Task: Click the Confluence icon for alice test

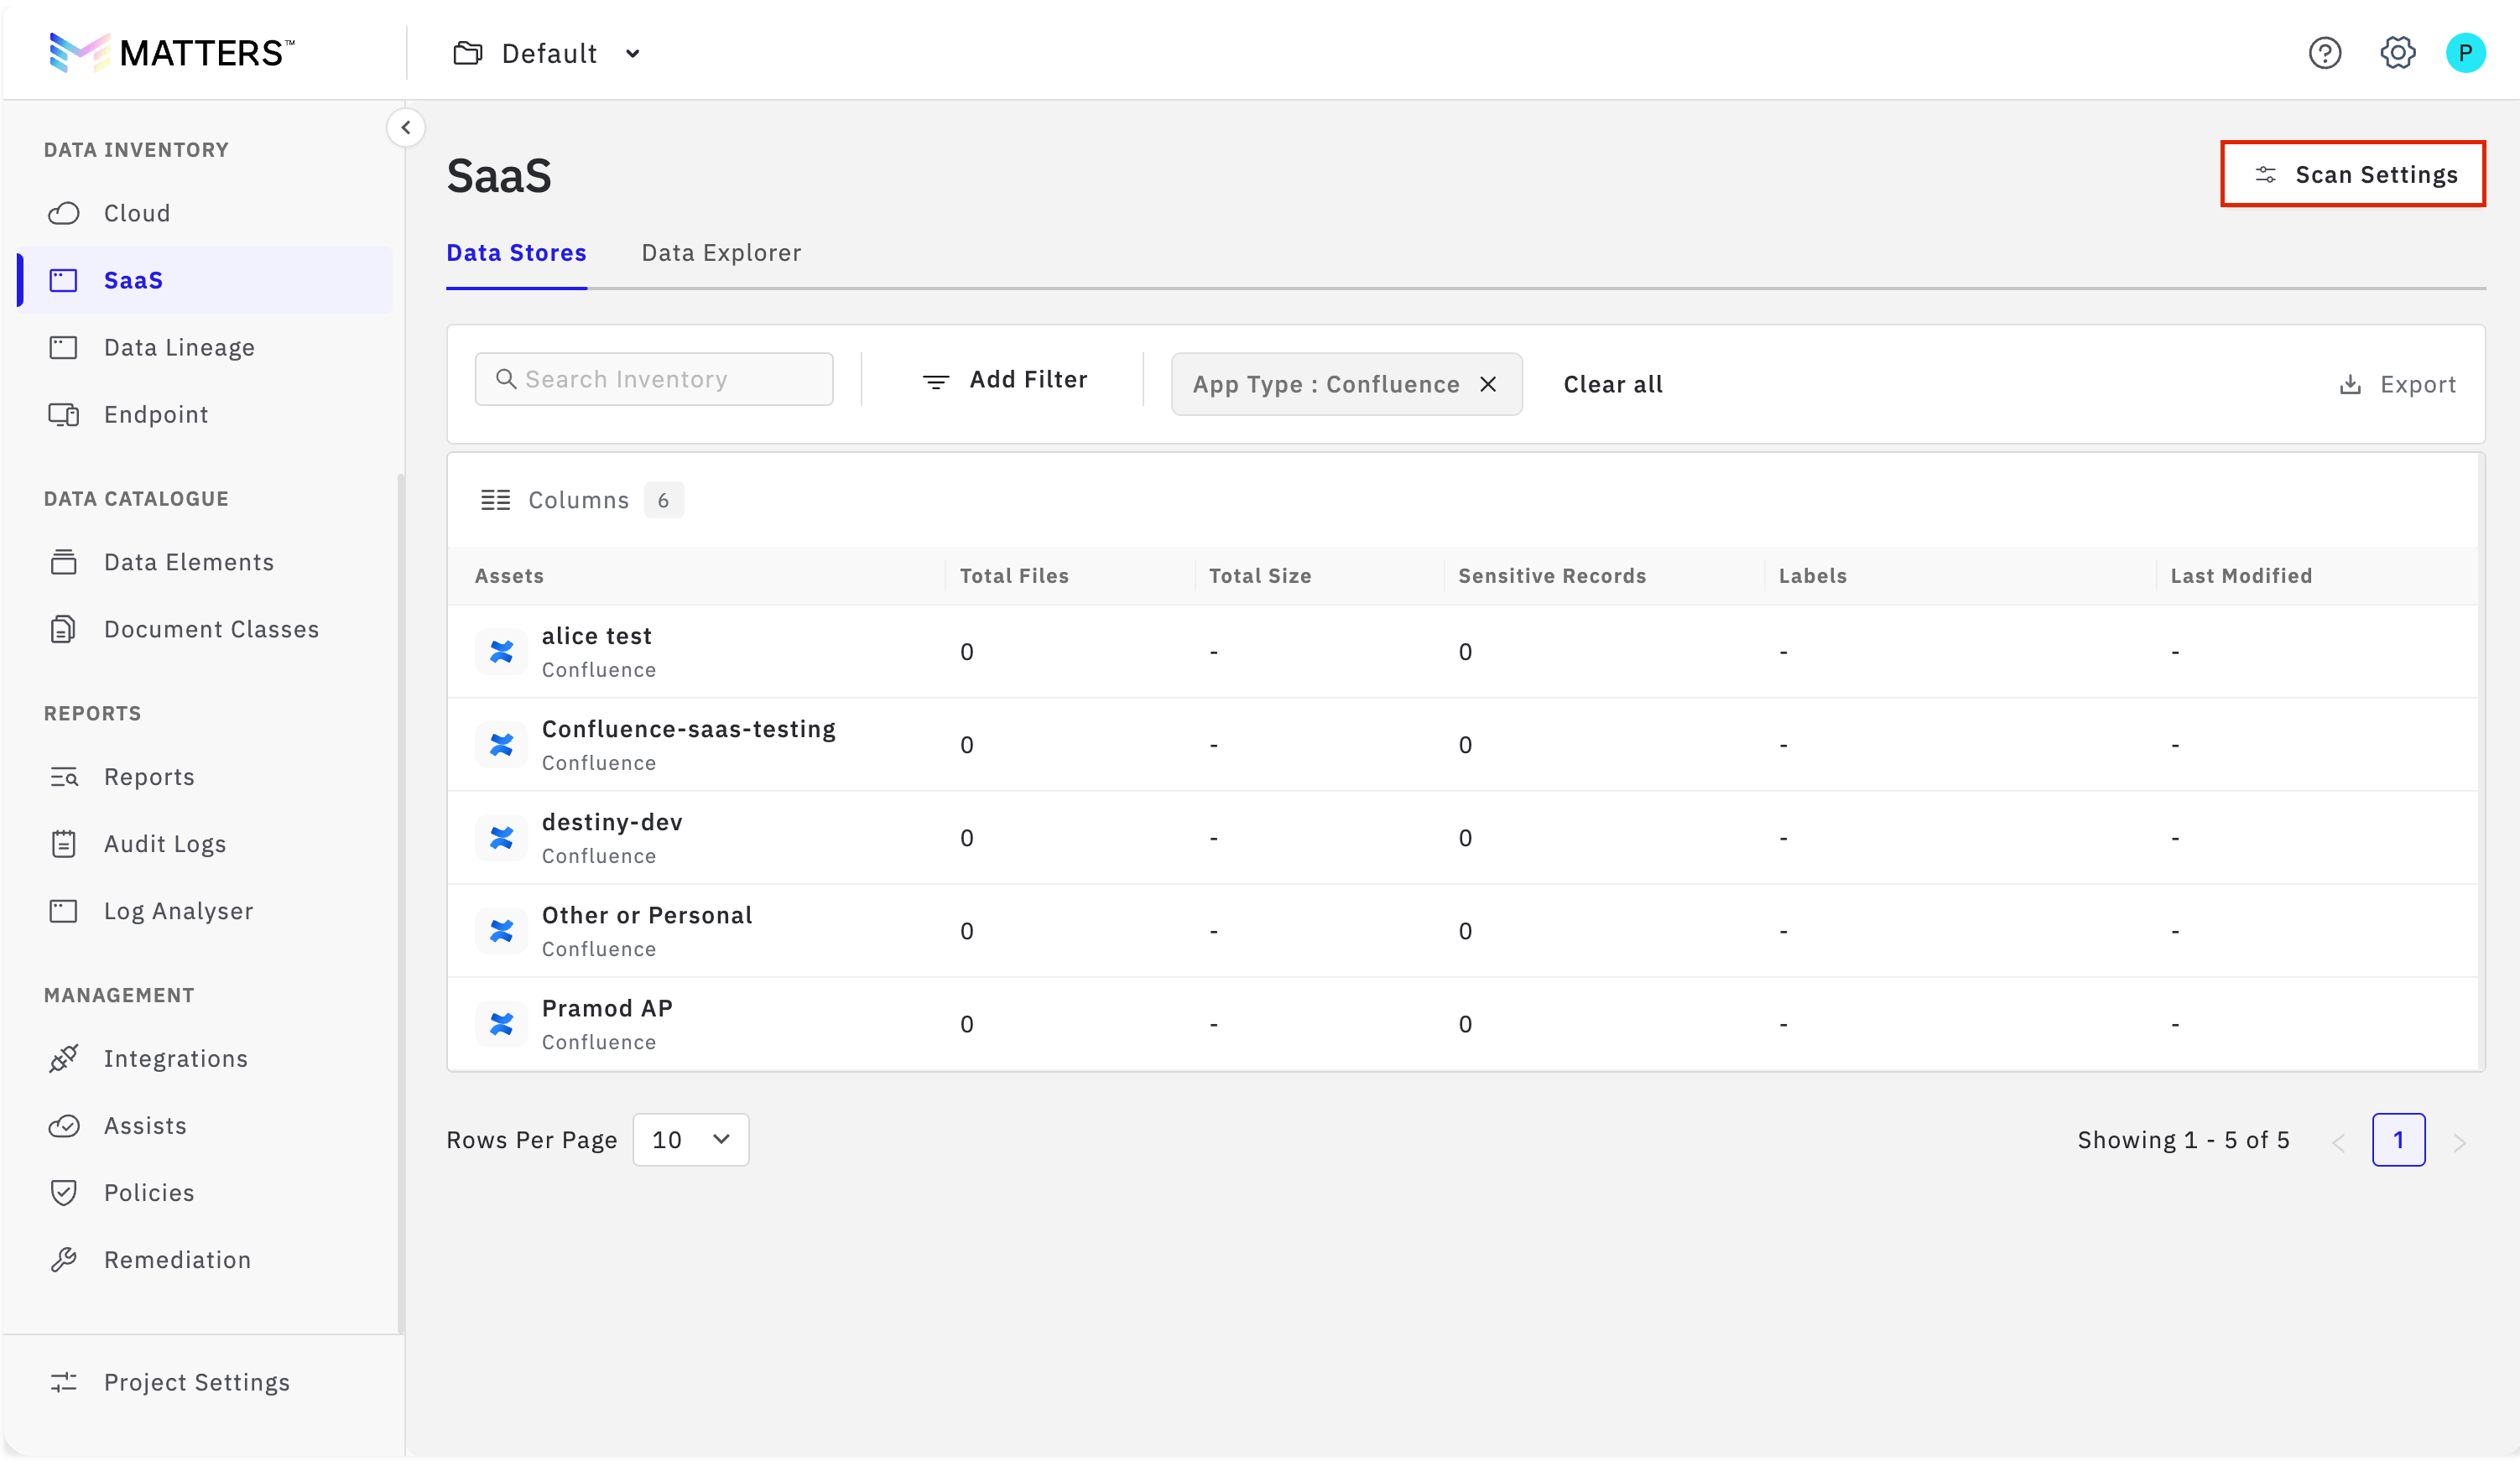Action: (x=501, y=652)
